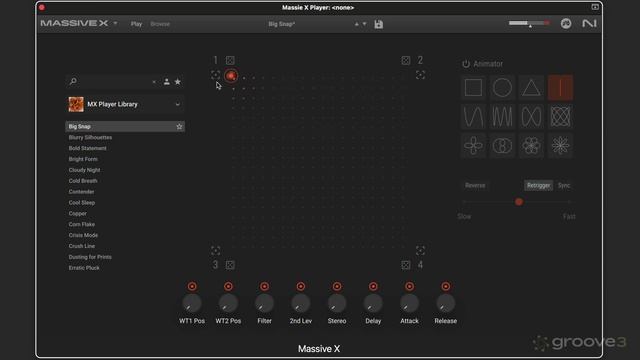640x360 pixels.
Task: Click the capture snapshot icon at corner 3
Action: point(216,250)
